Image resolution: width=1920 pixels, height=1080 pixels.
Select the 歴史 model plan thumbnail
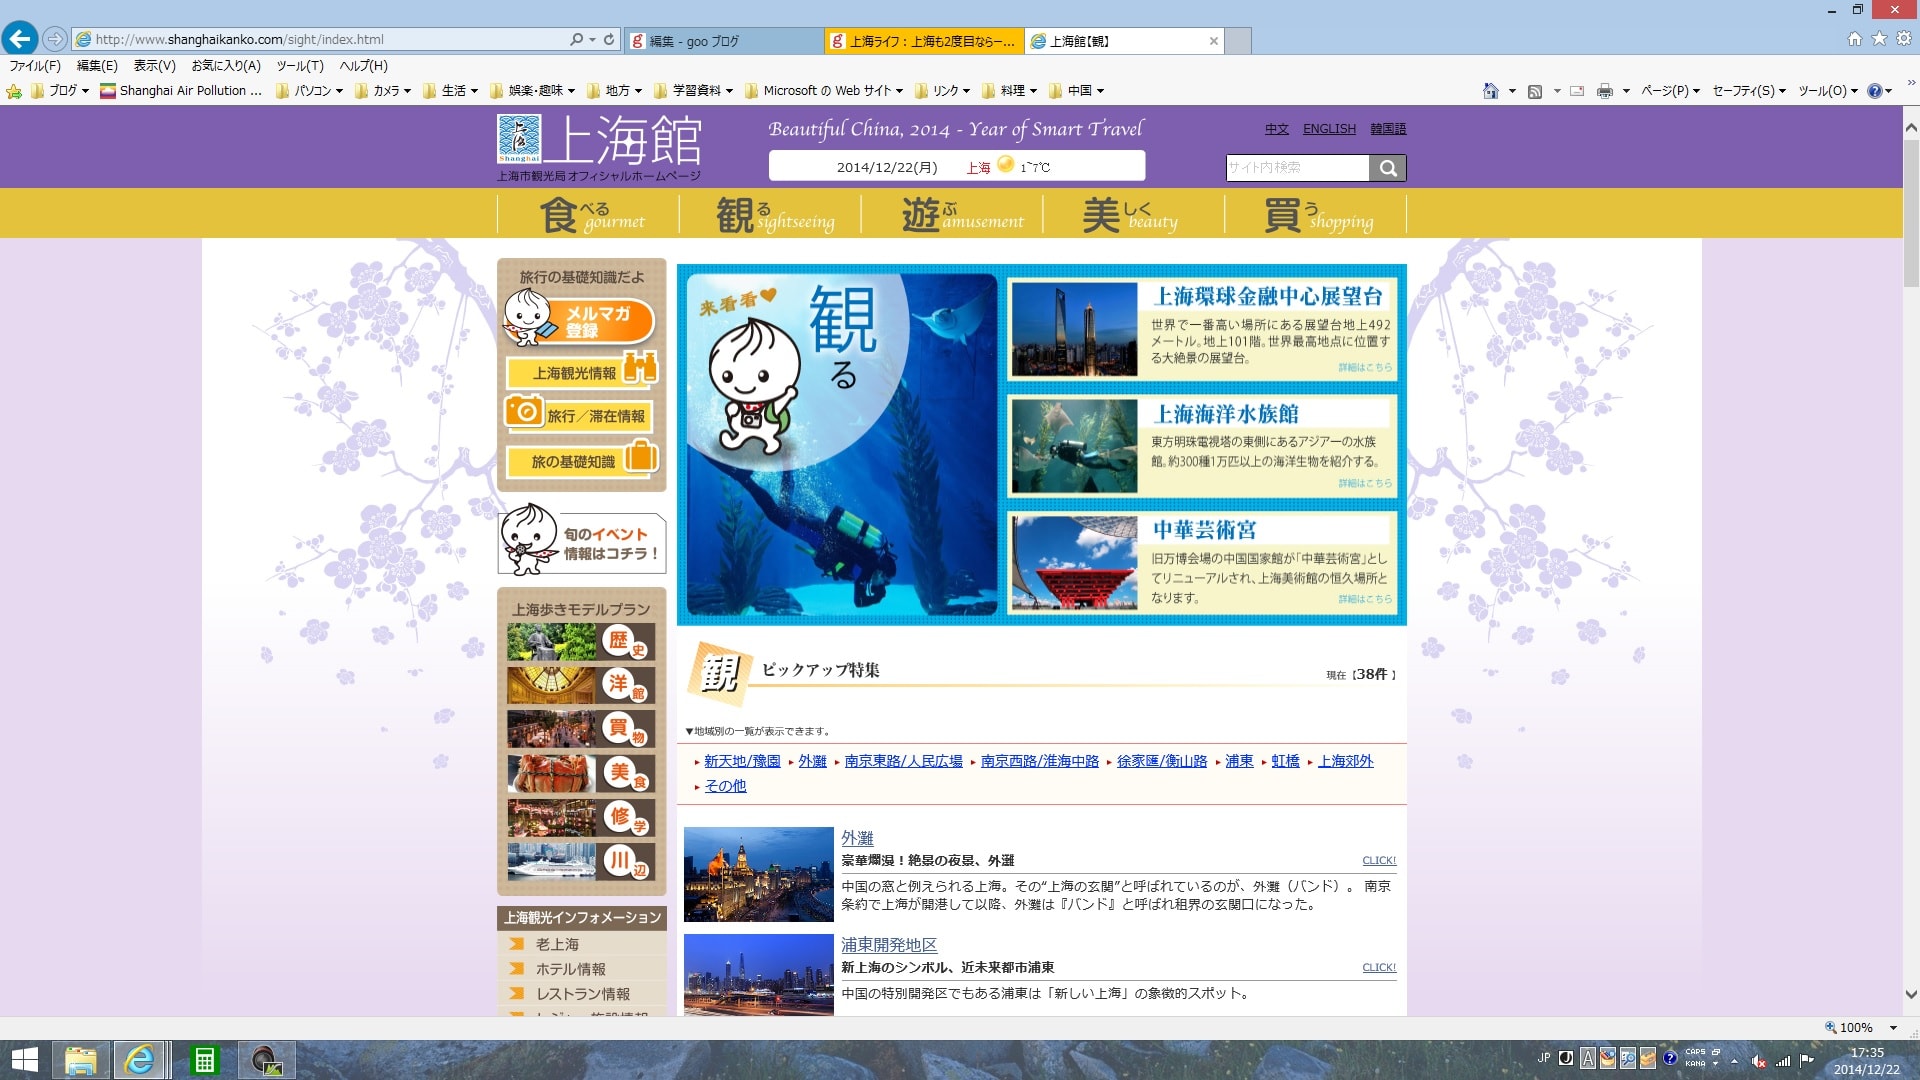point(581,642)
